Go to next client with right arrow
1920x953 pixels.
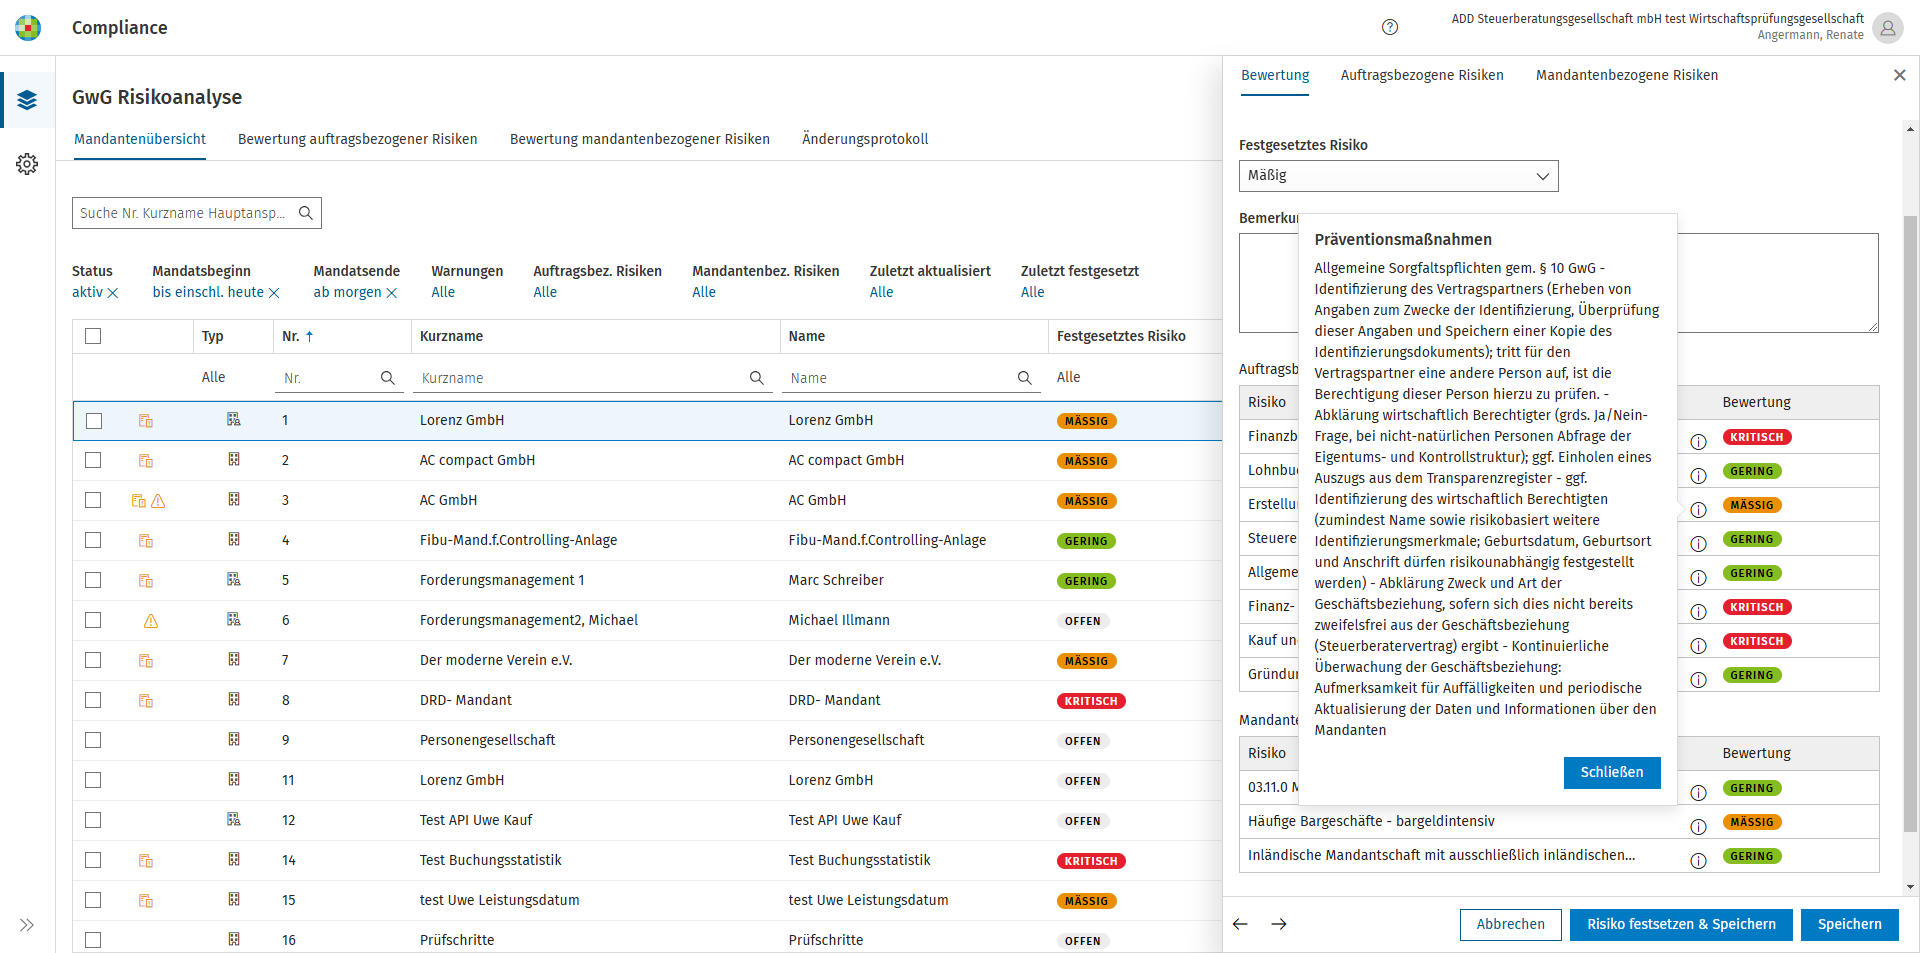(1279, 924)
